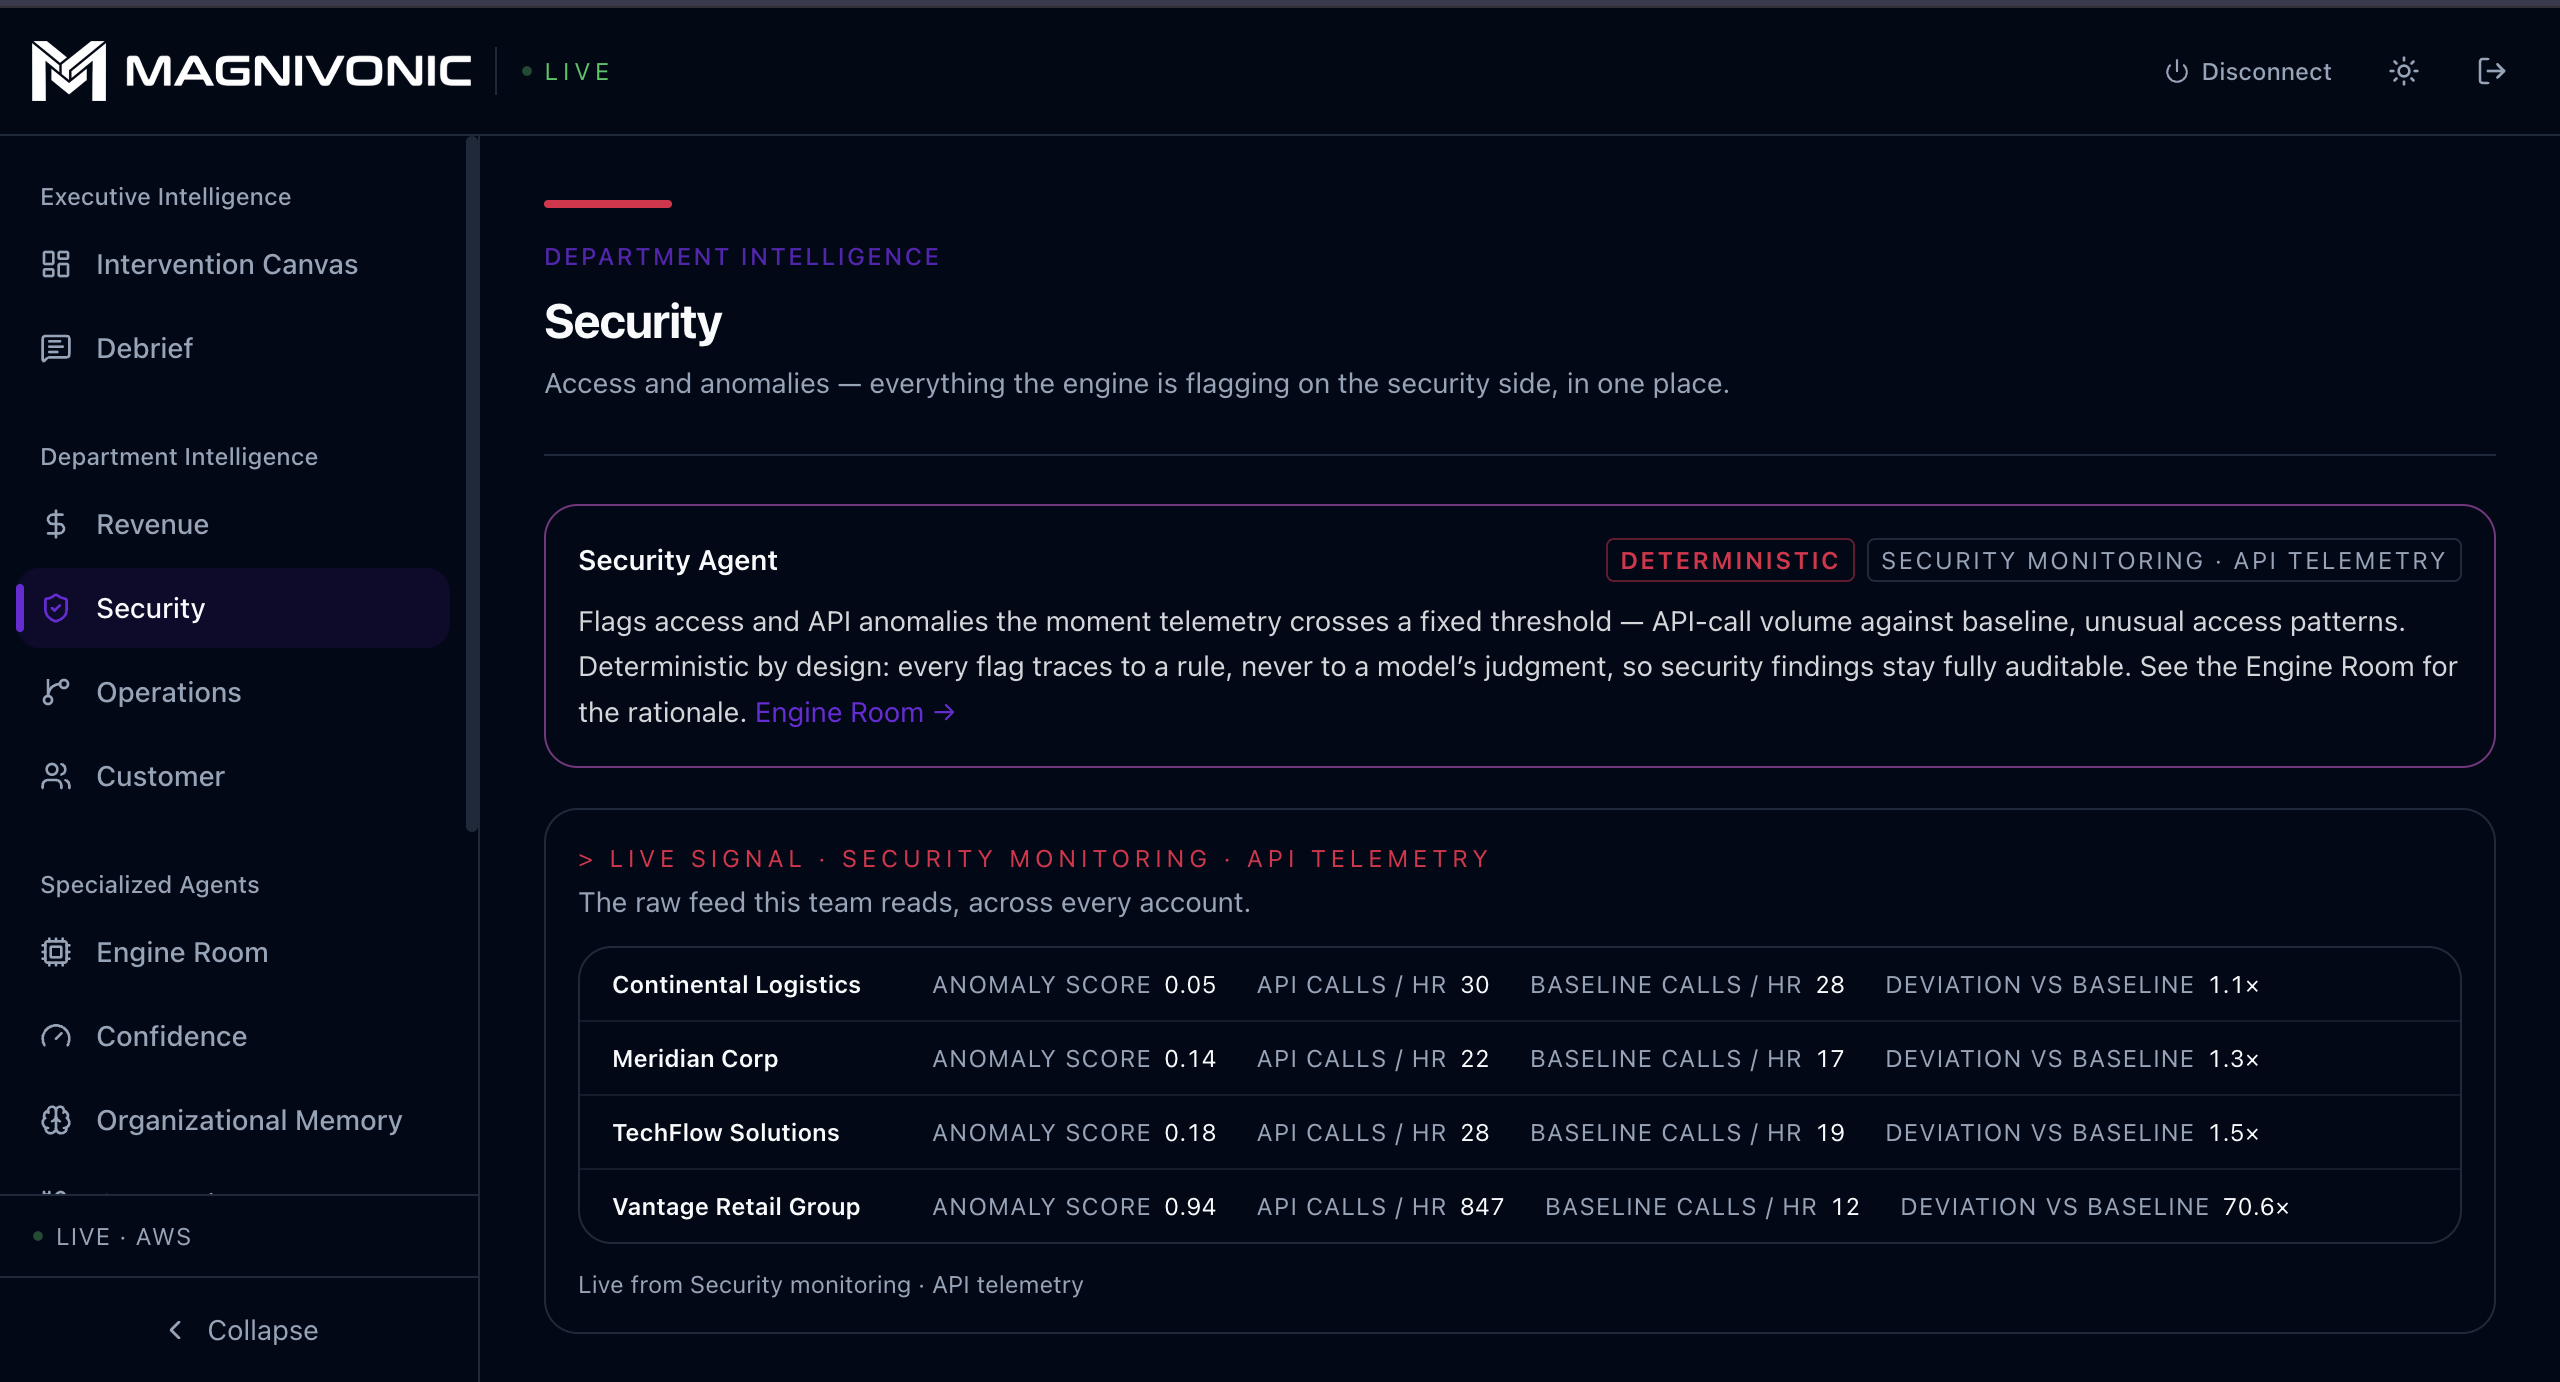This screenshot has height=1382, width=2560.
Task: Click the LIVE status indicator in header
Action: point(566,72)
